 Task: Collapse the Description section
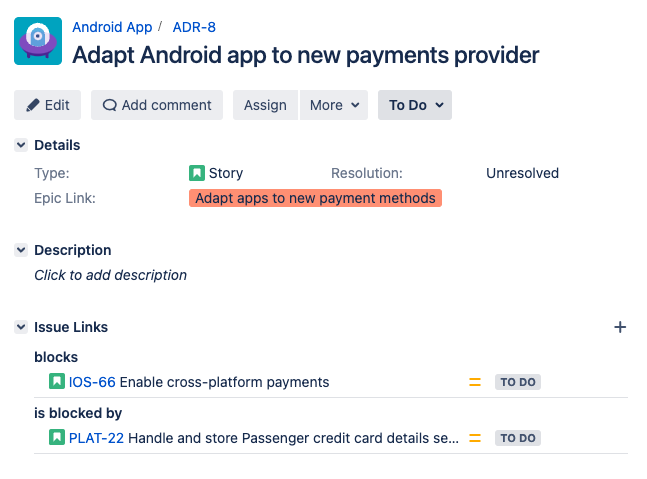coord(21,250)
